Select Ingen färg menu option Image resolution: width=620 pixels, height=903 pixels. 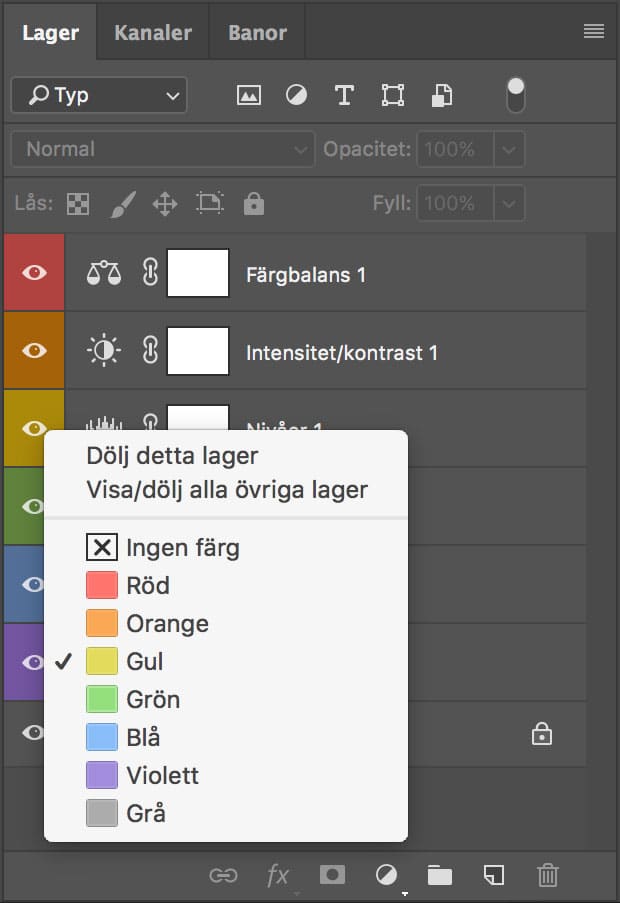pos(226,548)
